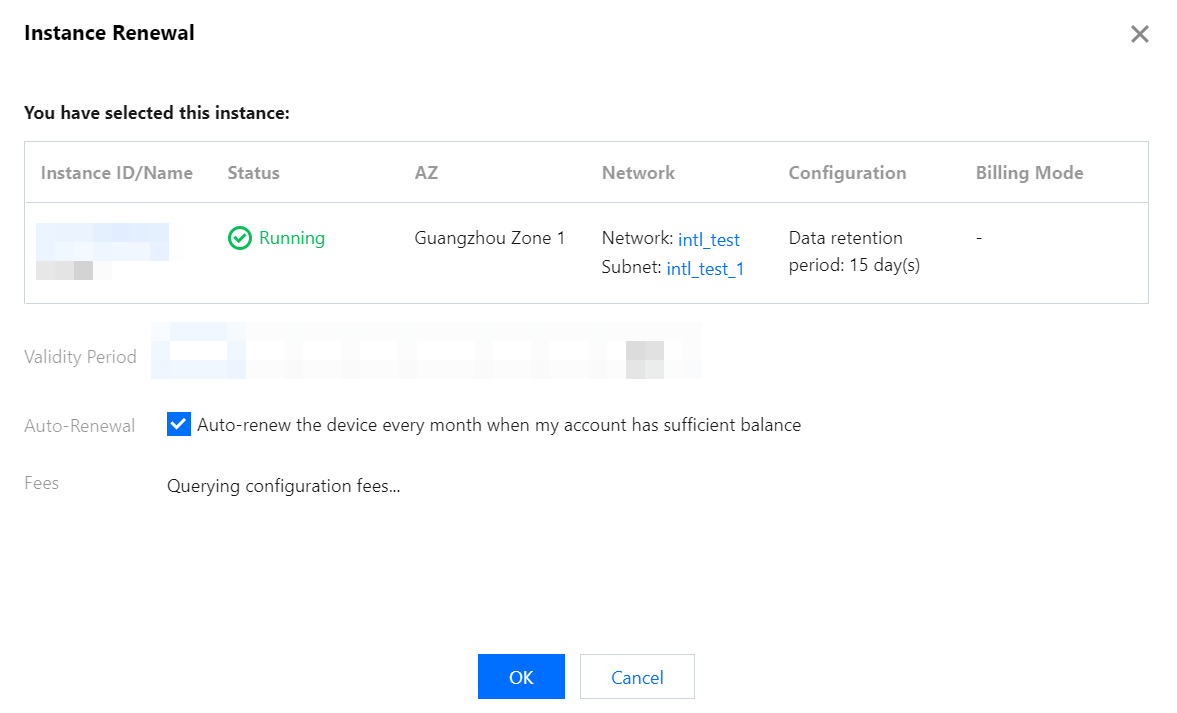Select the blurred Validity Period options bar

tap(426, 351)
